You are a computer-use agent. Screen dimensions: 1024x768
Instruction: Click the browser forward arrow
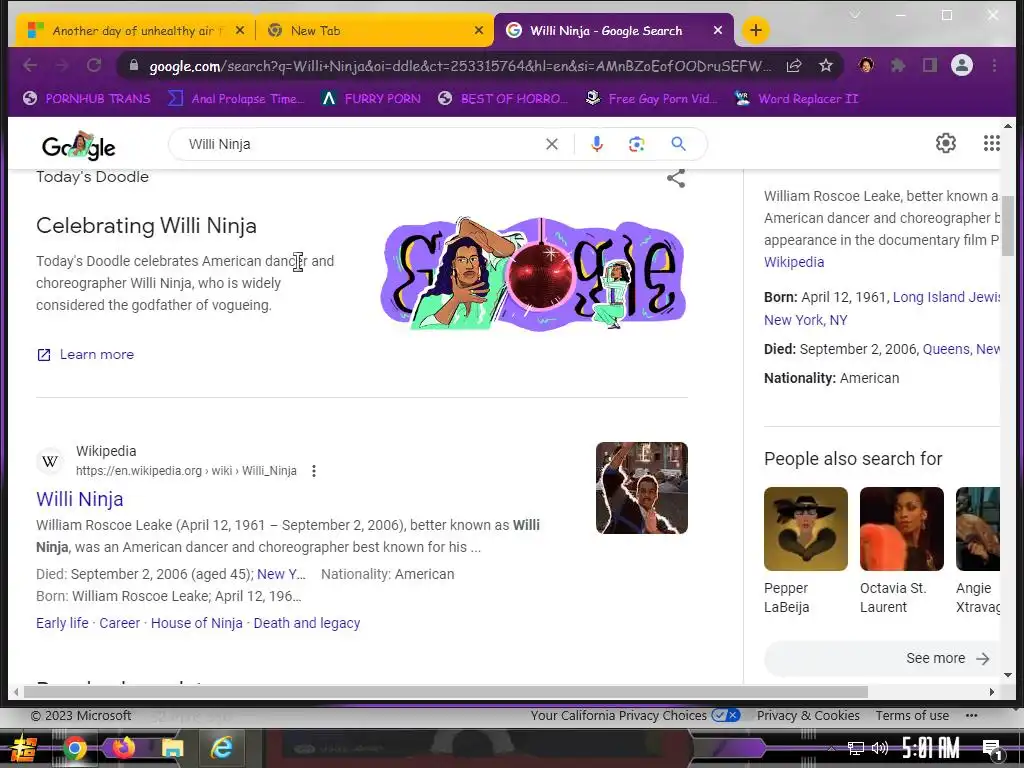click(x=62, y=65)
